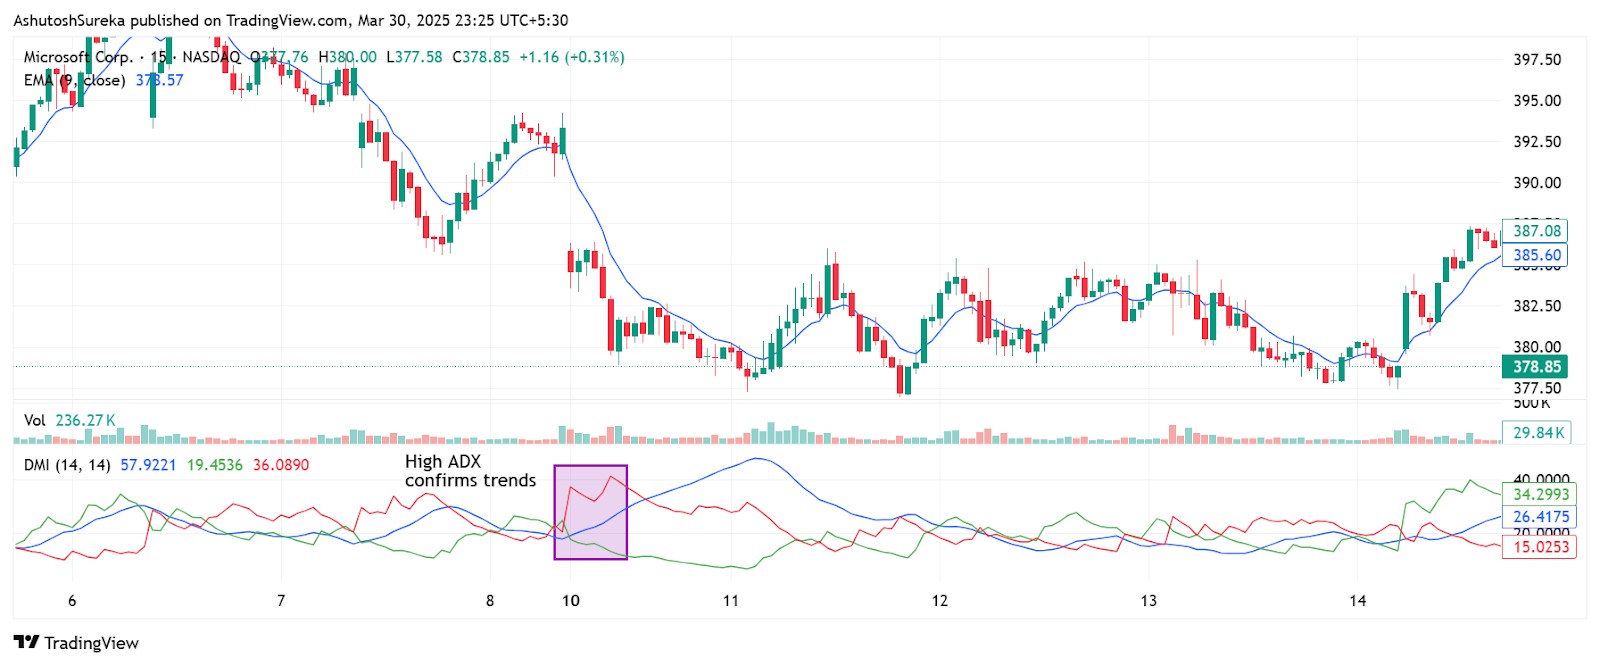The height and width of the screenshot is (666, 1600).
Task: Select the EMA (9, close) indicator label
Action: 75,80
